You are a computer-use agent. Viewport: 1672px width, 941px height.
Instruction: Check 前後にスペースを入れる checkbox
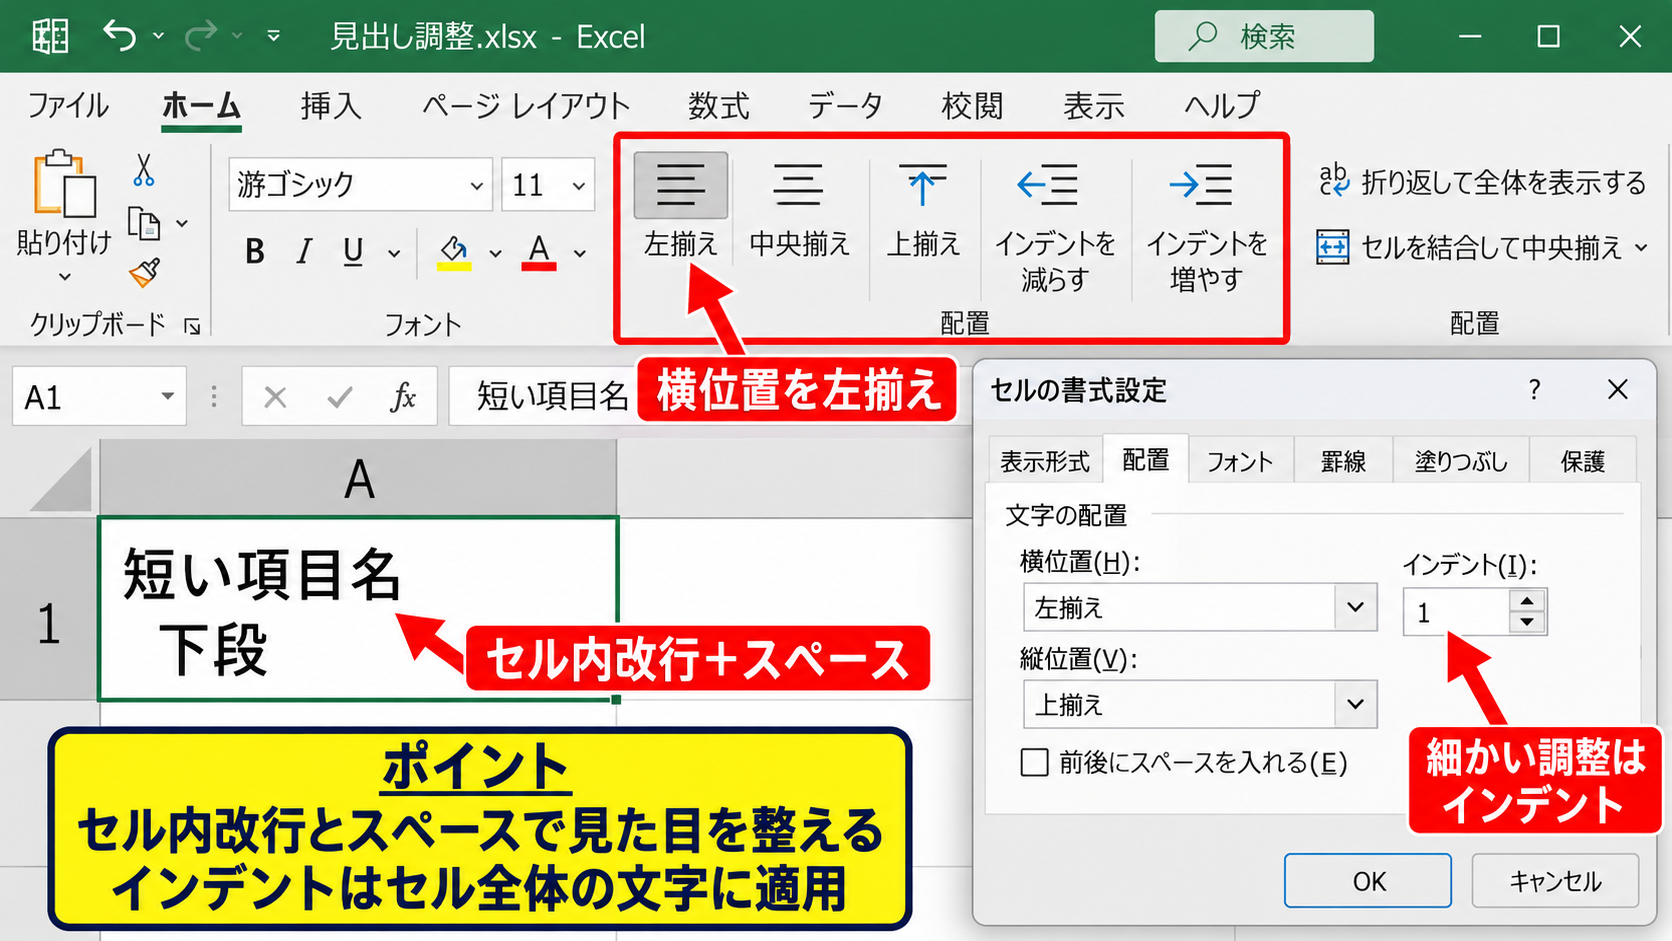1034,763
